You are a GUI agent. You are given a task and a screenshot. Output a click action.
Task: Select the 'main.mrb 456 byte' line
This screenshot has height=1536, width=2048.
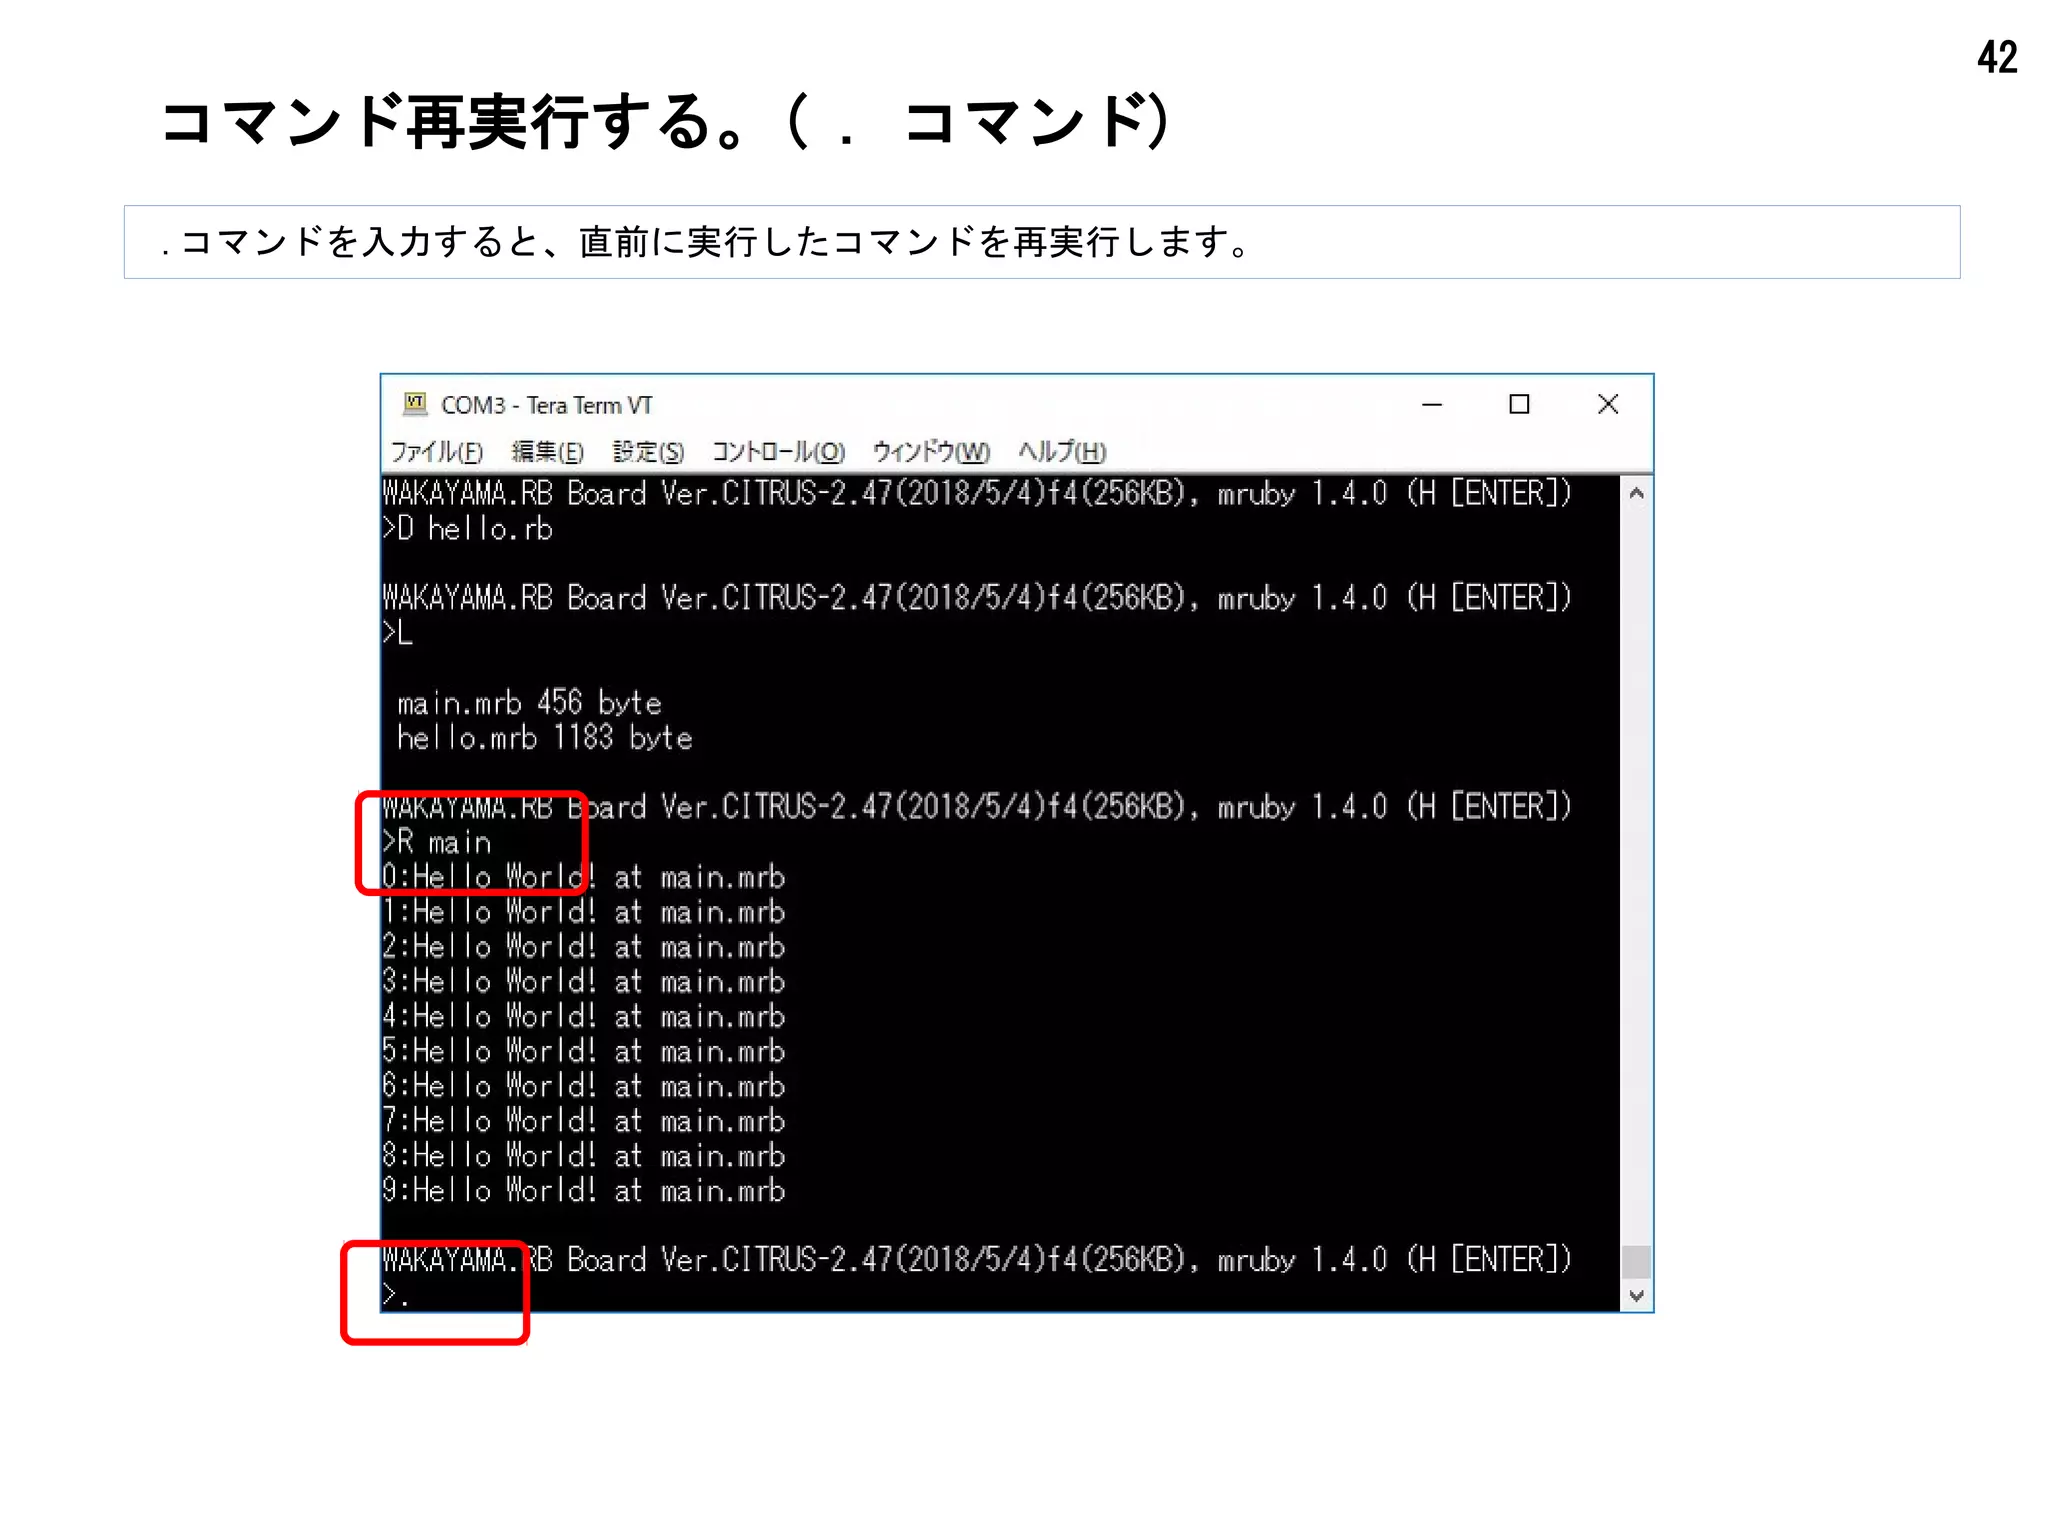tap(529, 703)
